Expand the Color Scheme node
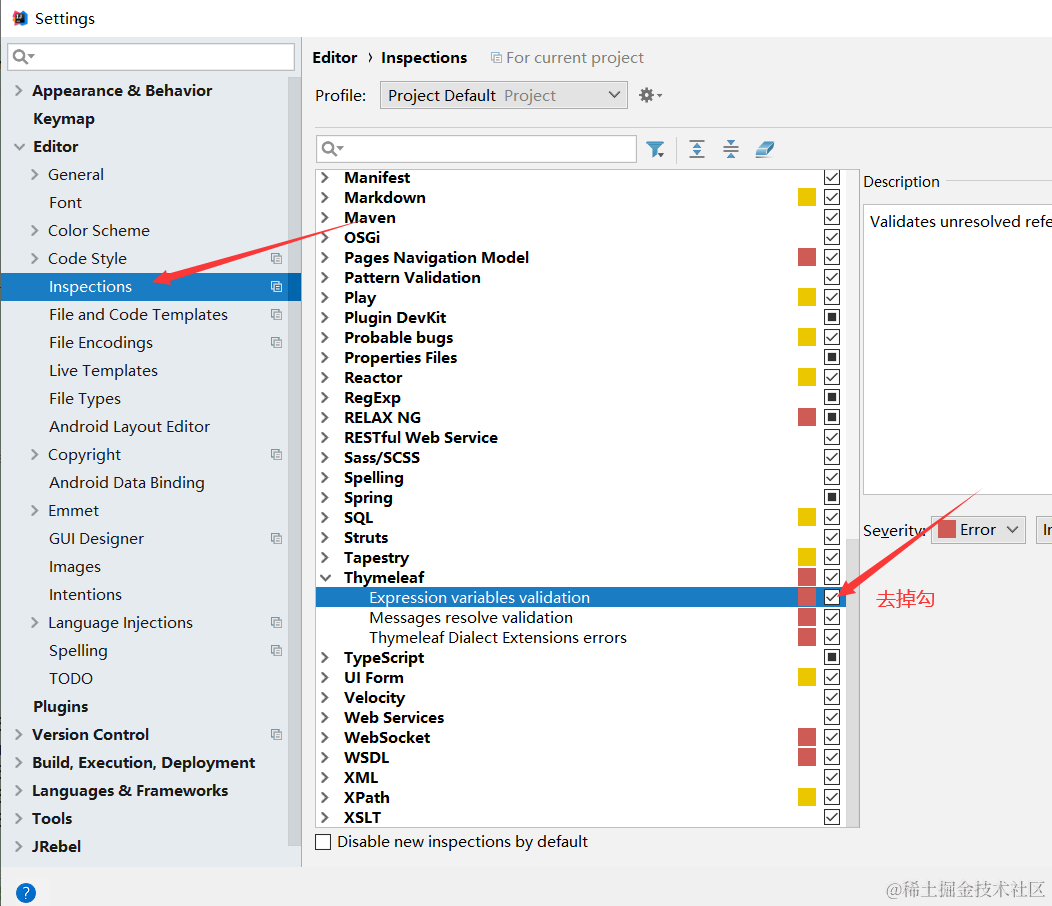 point(35,230)
